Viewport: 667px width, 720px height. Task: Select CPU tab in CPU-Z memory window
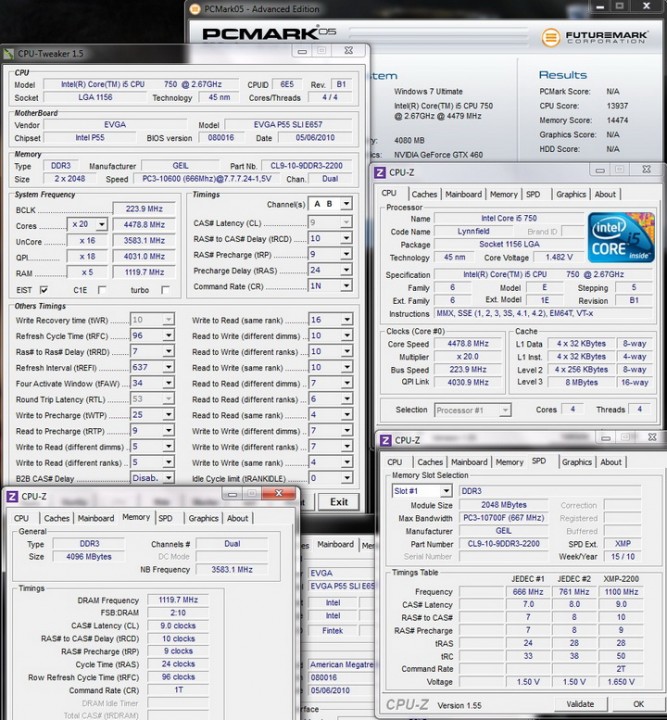click(21, 518)
